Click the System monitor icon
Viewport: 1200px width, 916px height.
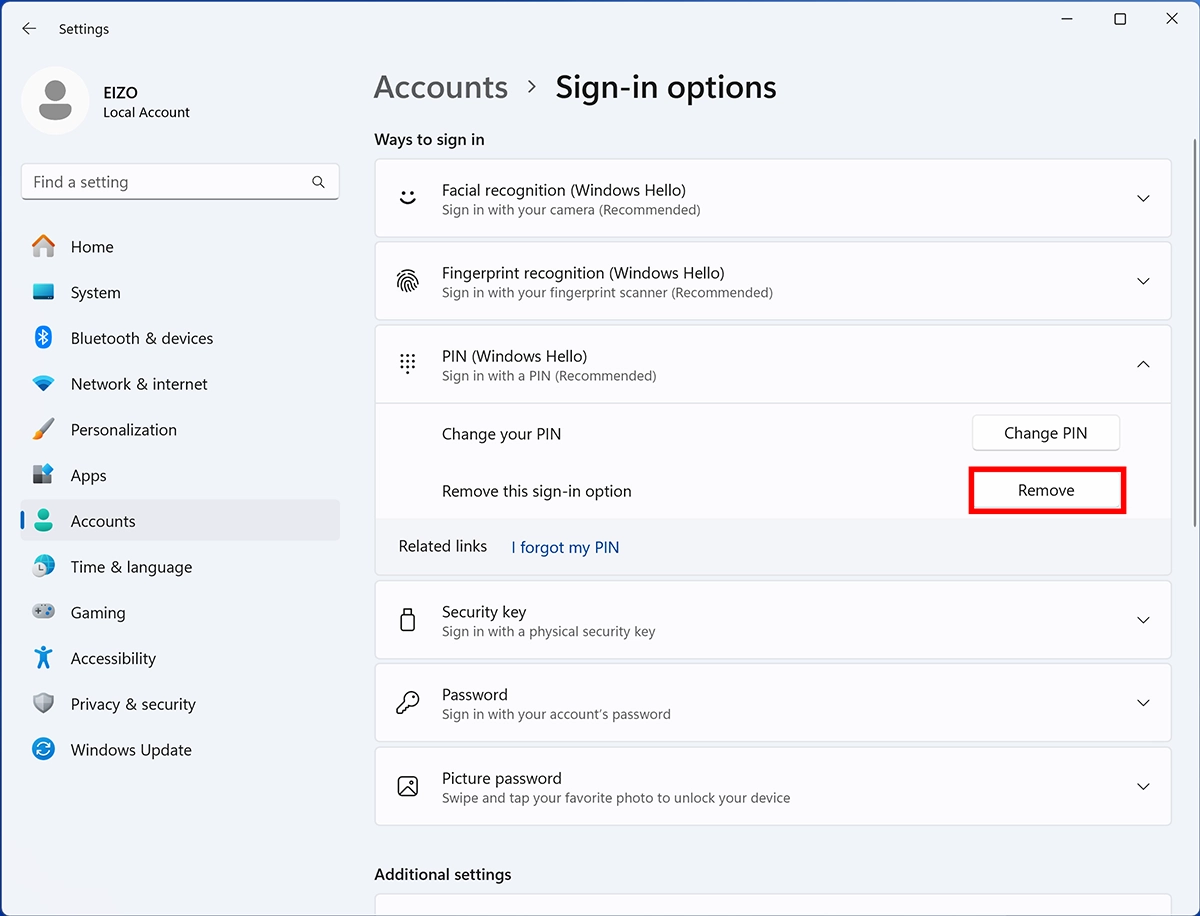[x=43, y=292]
